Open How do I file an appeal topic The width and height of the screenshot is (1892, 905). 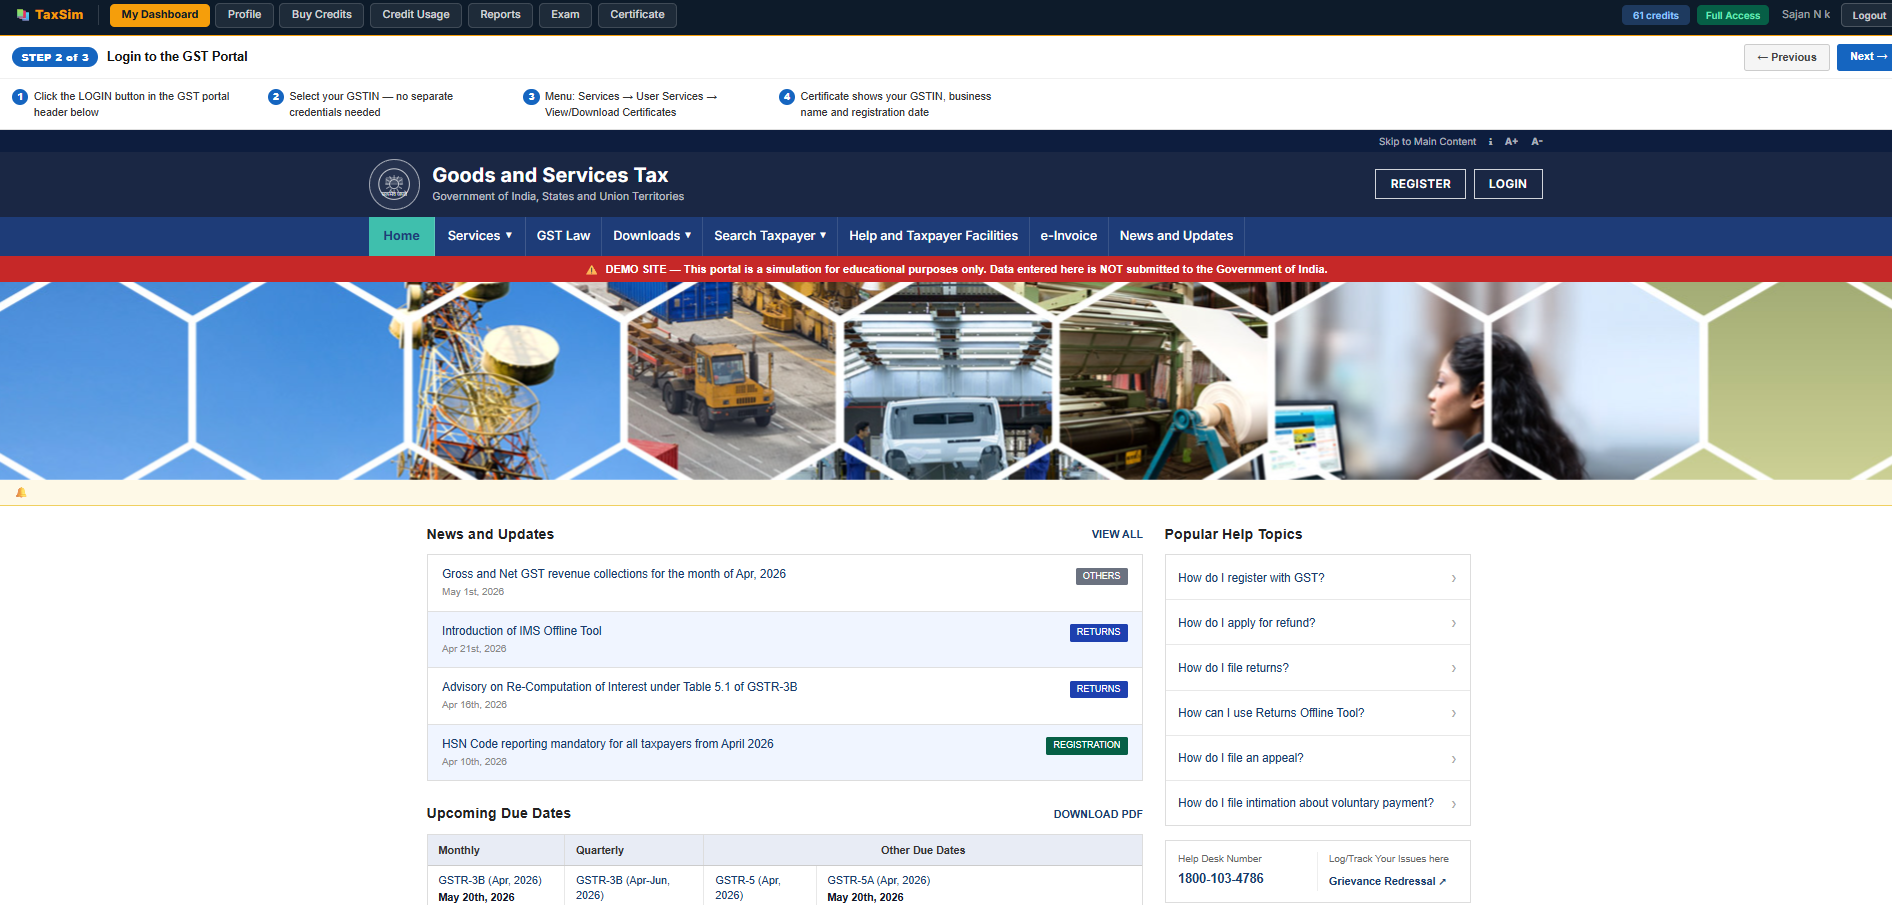(x=1317, y=758)
